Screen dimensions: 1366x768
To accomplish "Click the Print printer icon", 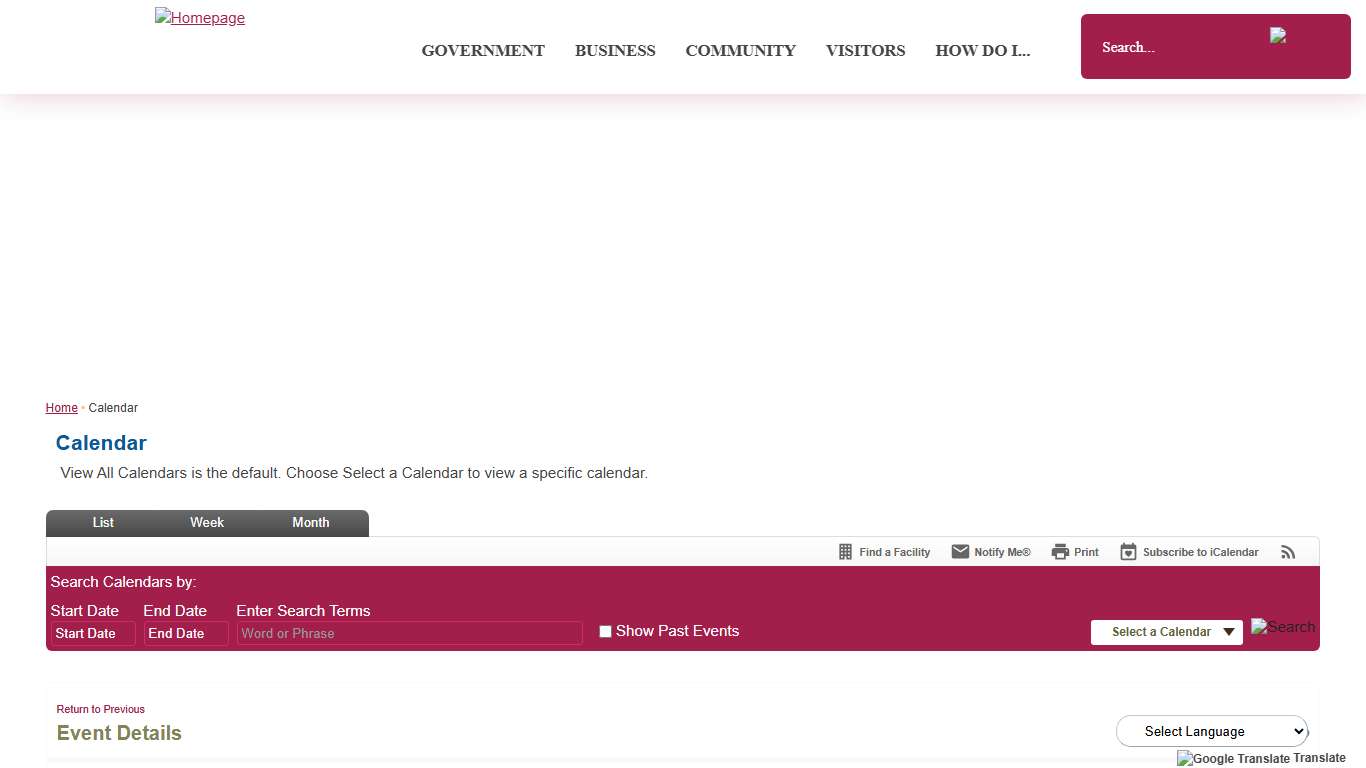I will coord(1060,552).
